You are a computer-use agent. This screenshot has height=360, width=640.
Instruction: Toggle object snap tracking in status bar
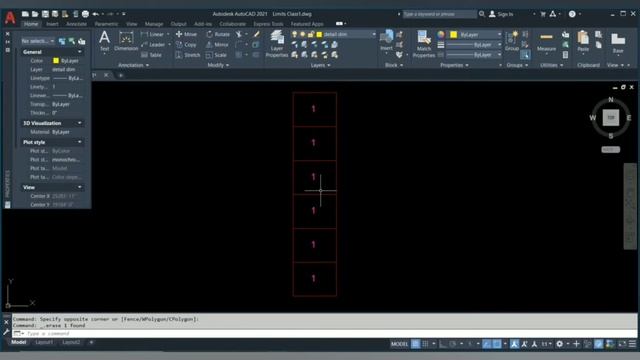(487, 344)
